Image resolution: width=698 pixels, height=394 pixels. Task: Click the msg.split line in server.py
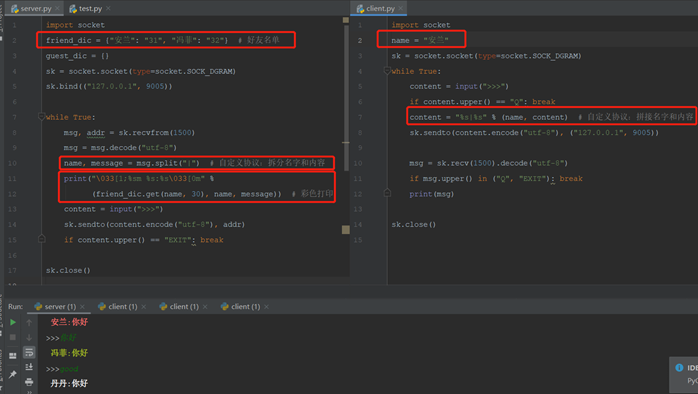coord(195,163)
